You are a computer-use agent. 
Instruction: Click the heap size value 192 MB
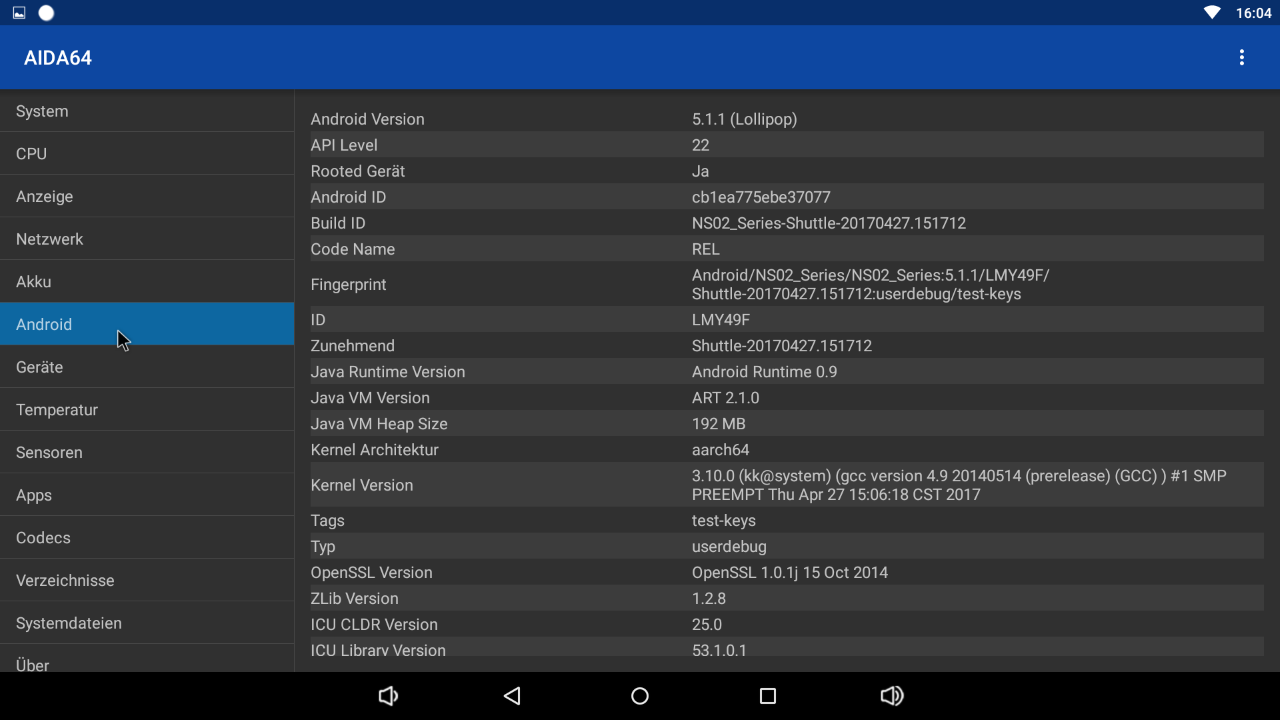pyautogui.click(x=719, y=424)
